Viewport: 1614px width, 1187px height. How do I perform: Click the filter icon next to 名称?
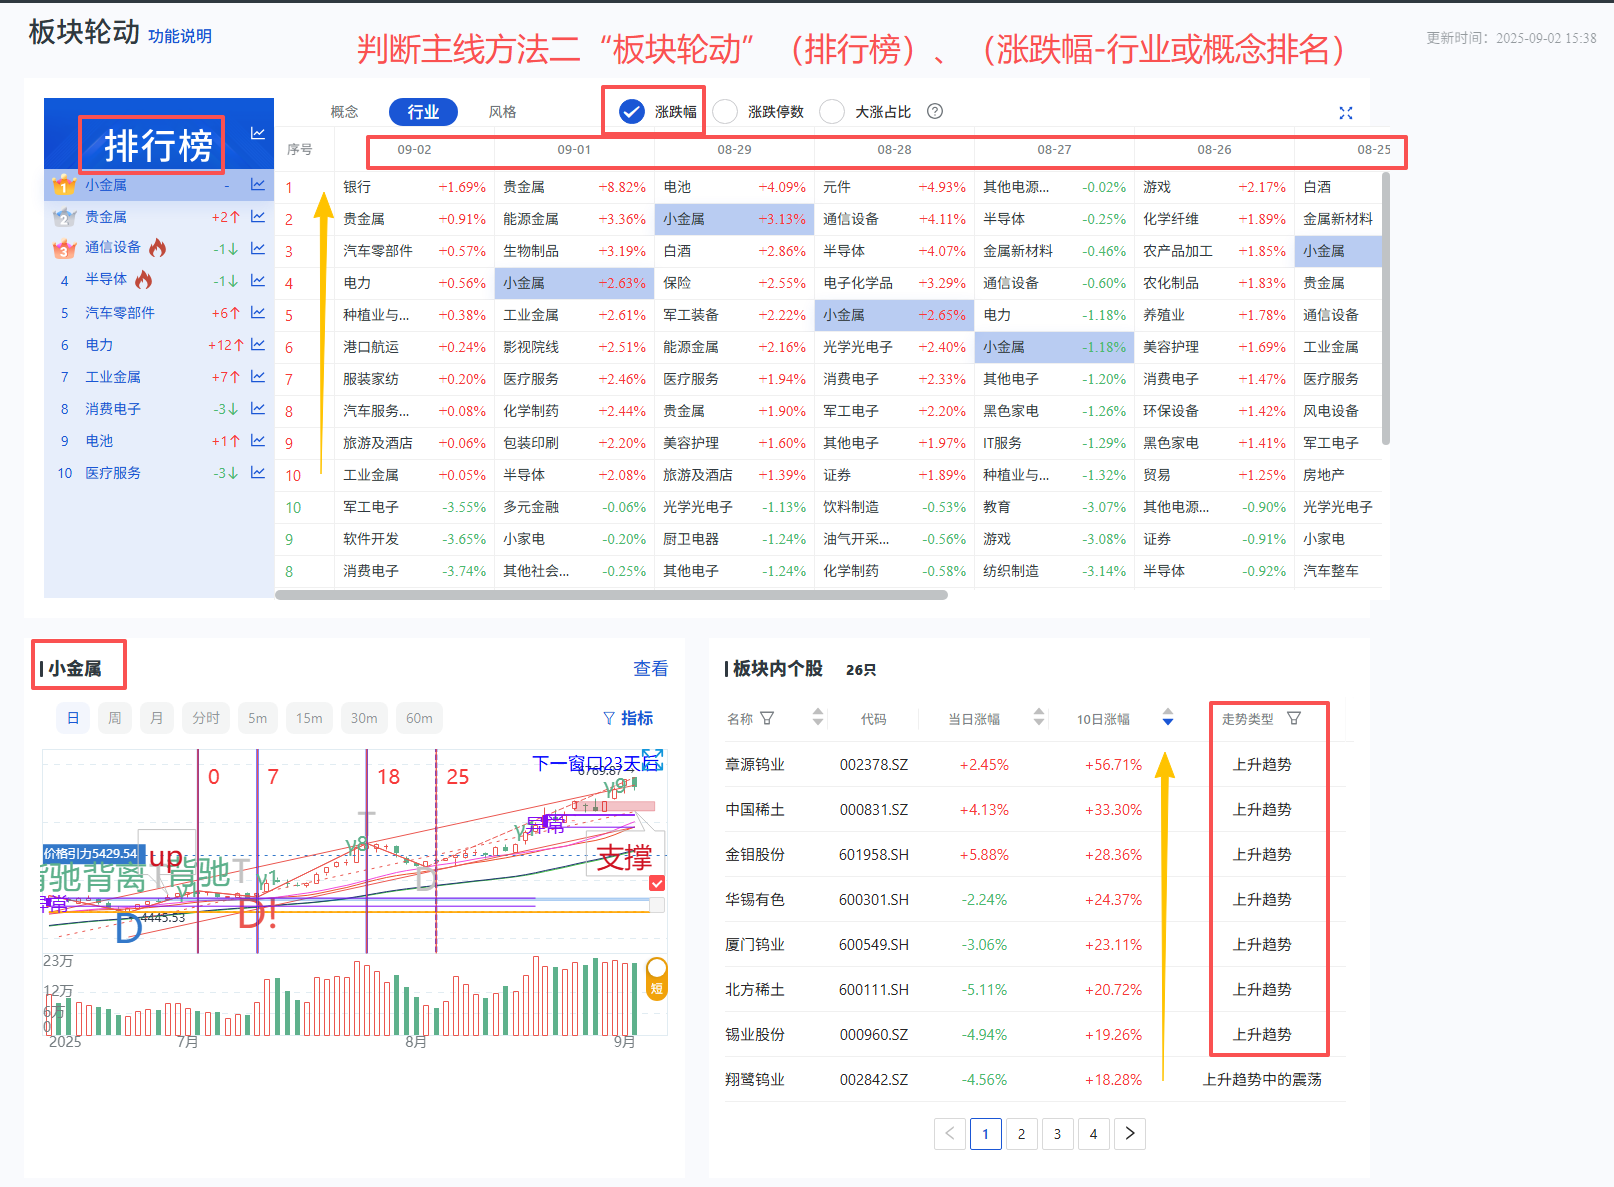pos(767,718)
